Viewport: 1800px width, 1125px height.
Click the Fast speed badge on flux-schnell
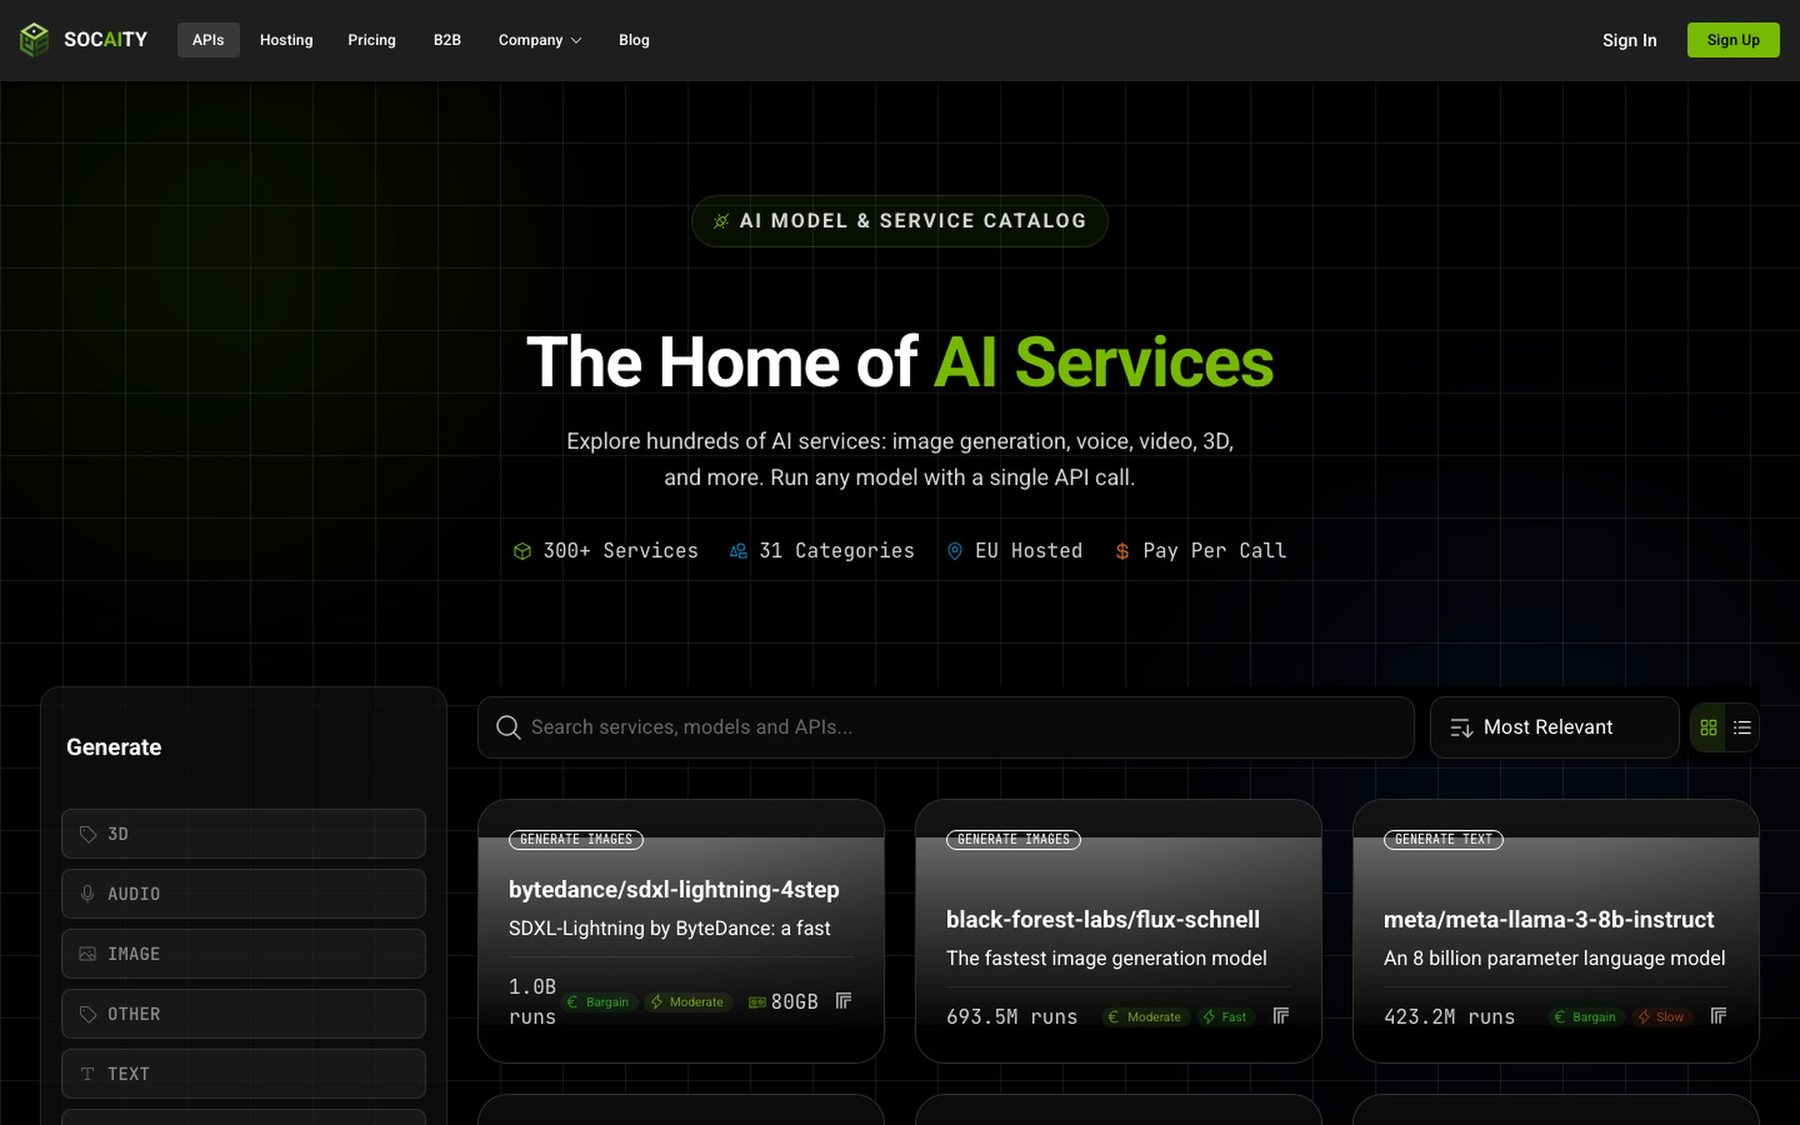1225,1017
